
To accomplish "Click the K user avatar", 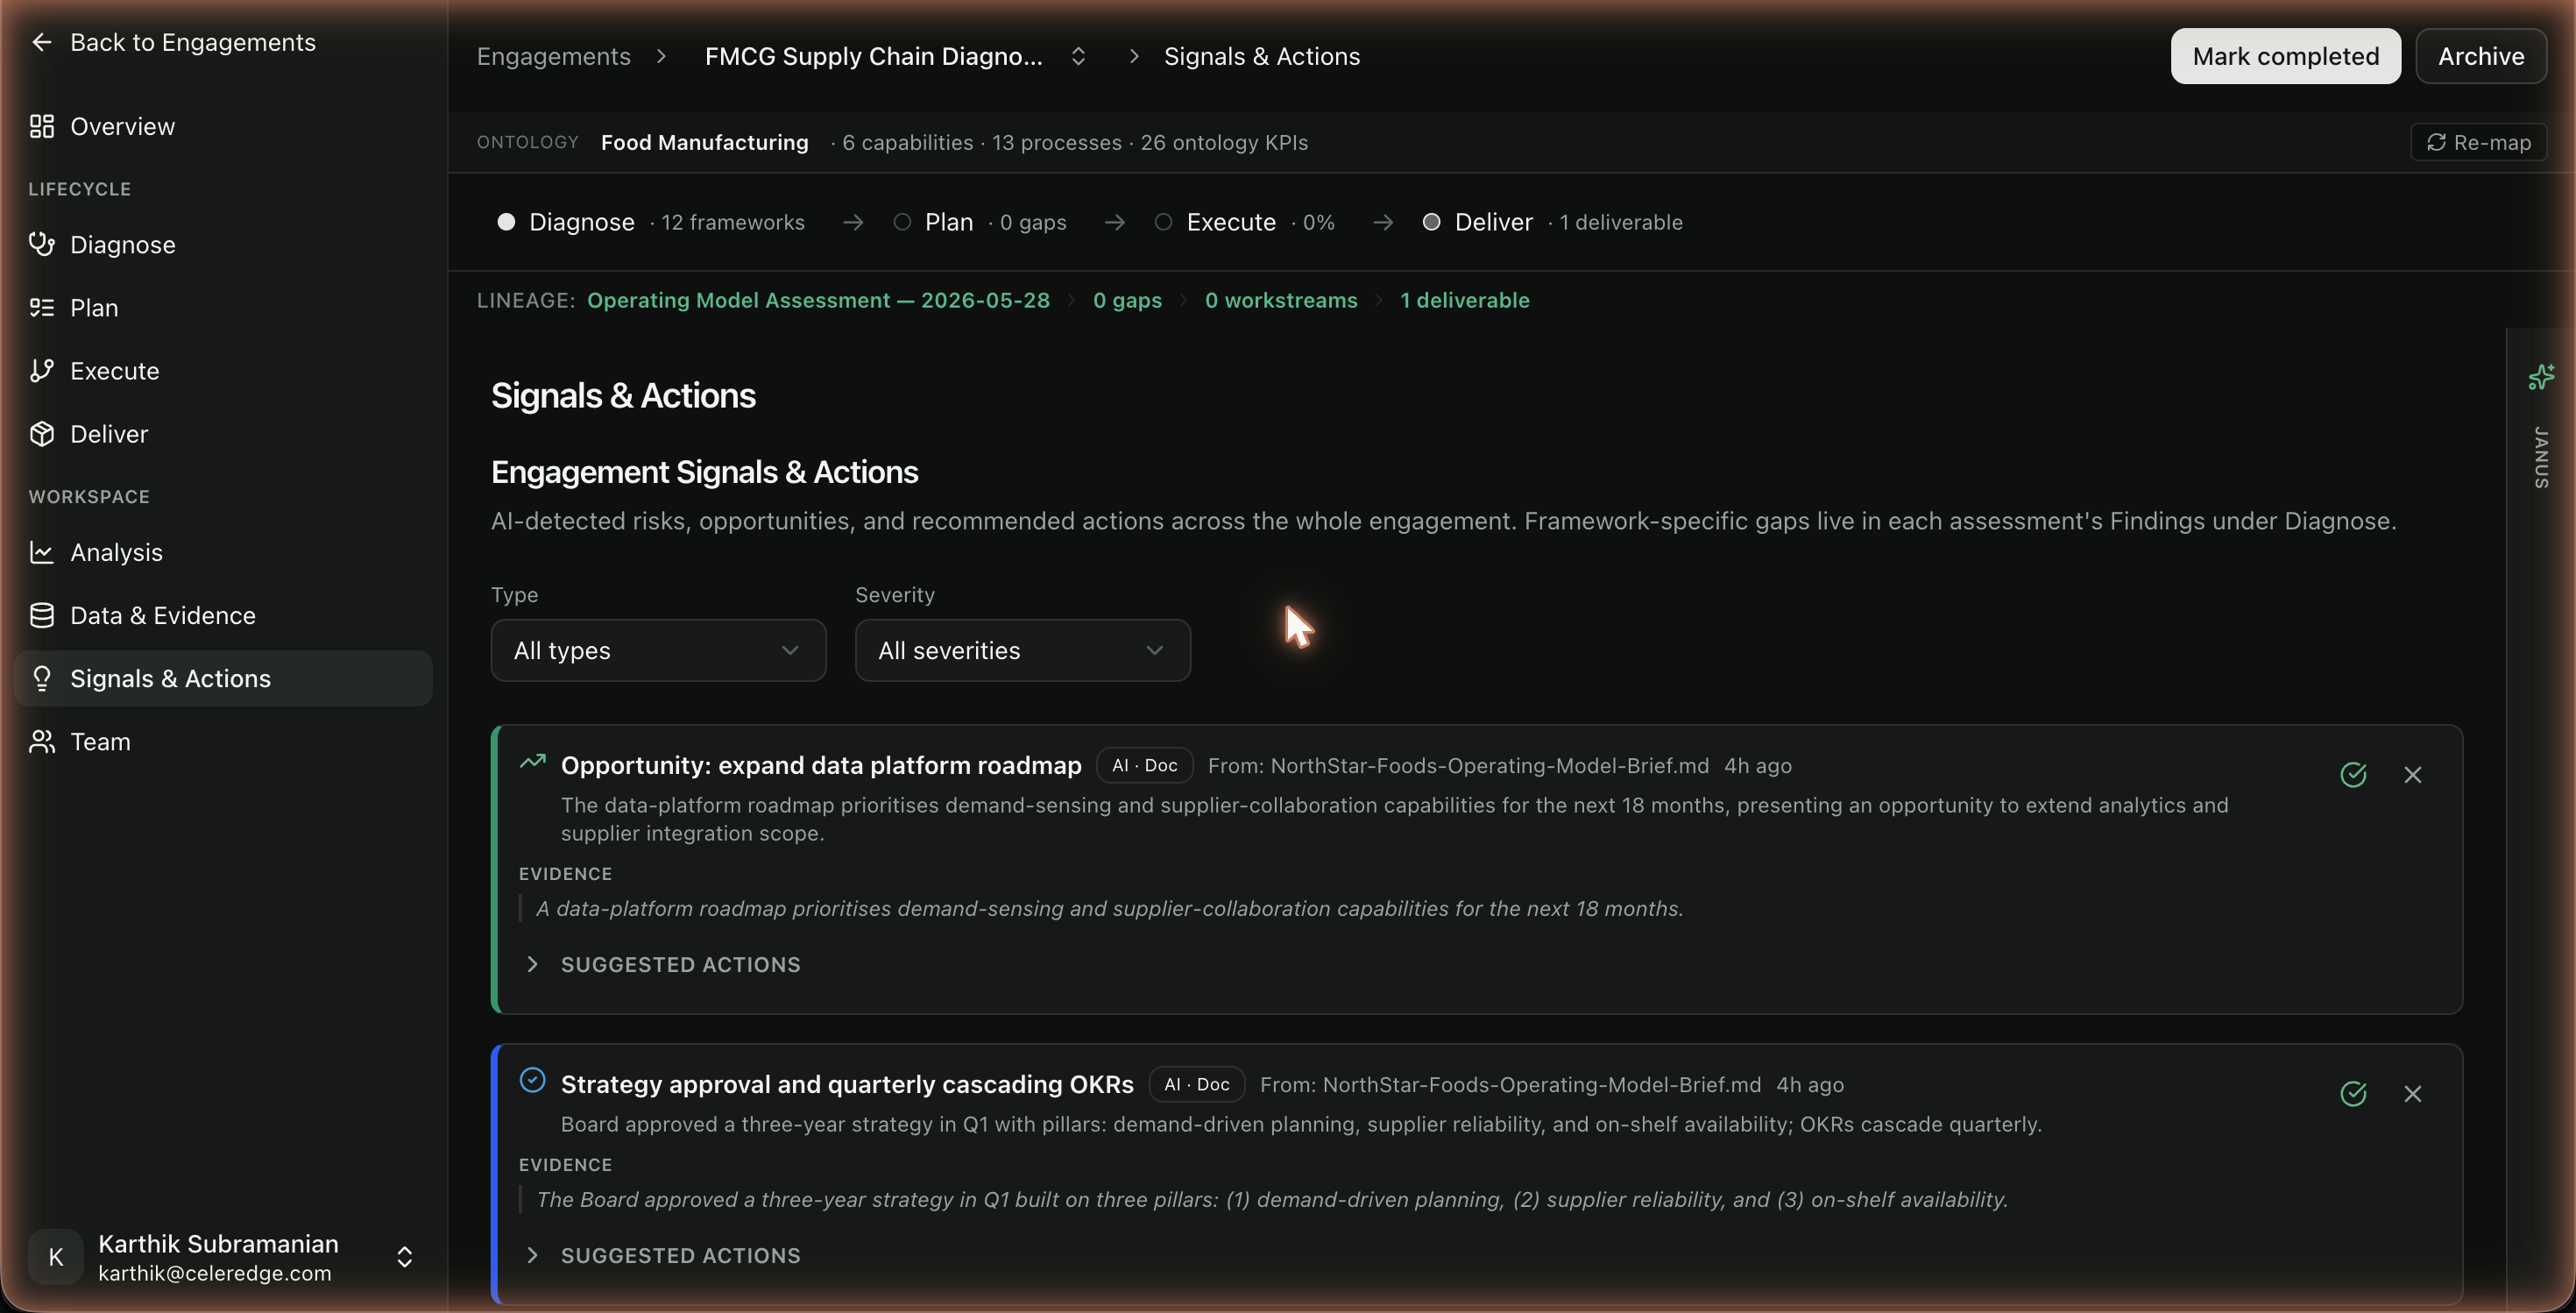I will tap(56, 1257).
